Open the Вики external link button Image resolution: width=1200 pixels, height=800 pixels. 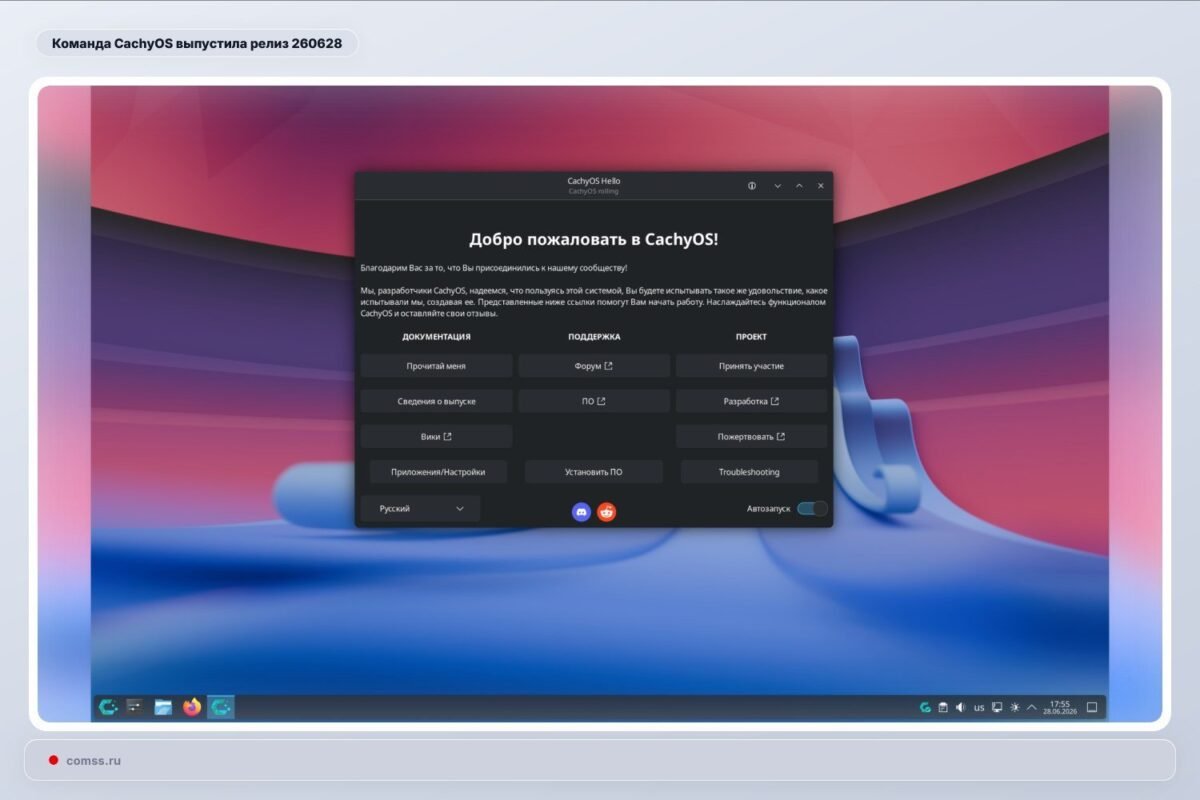(x=436, y=436)
